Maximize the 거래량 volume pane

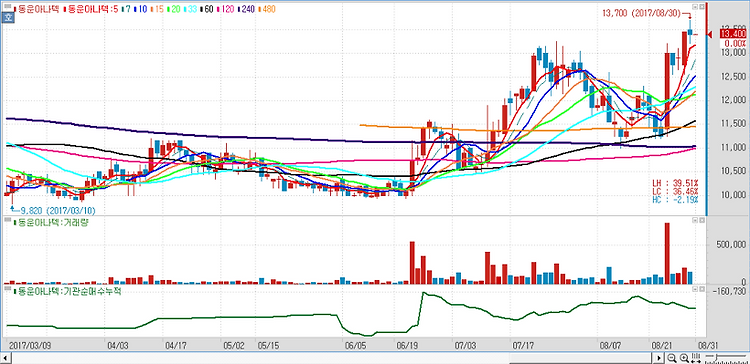tap(702, 221)
